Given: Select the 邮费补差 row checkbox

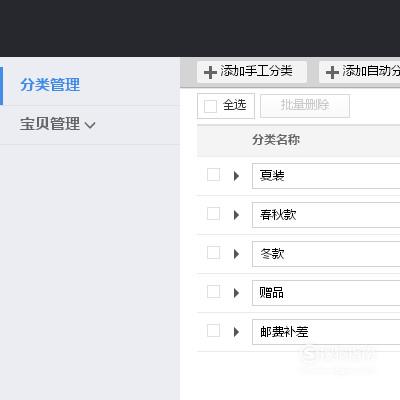Looking at the screenshot, I should 213,331.
